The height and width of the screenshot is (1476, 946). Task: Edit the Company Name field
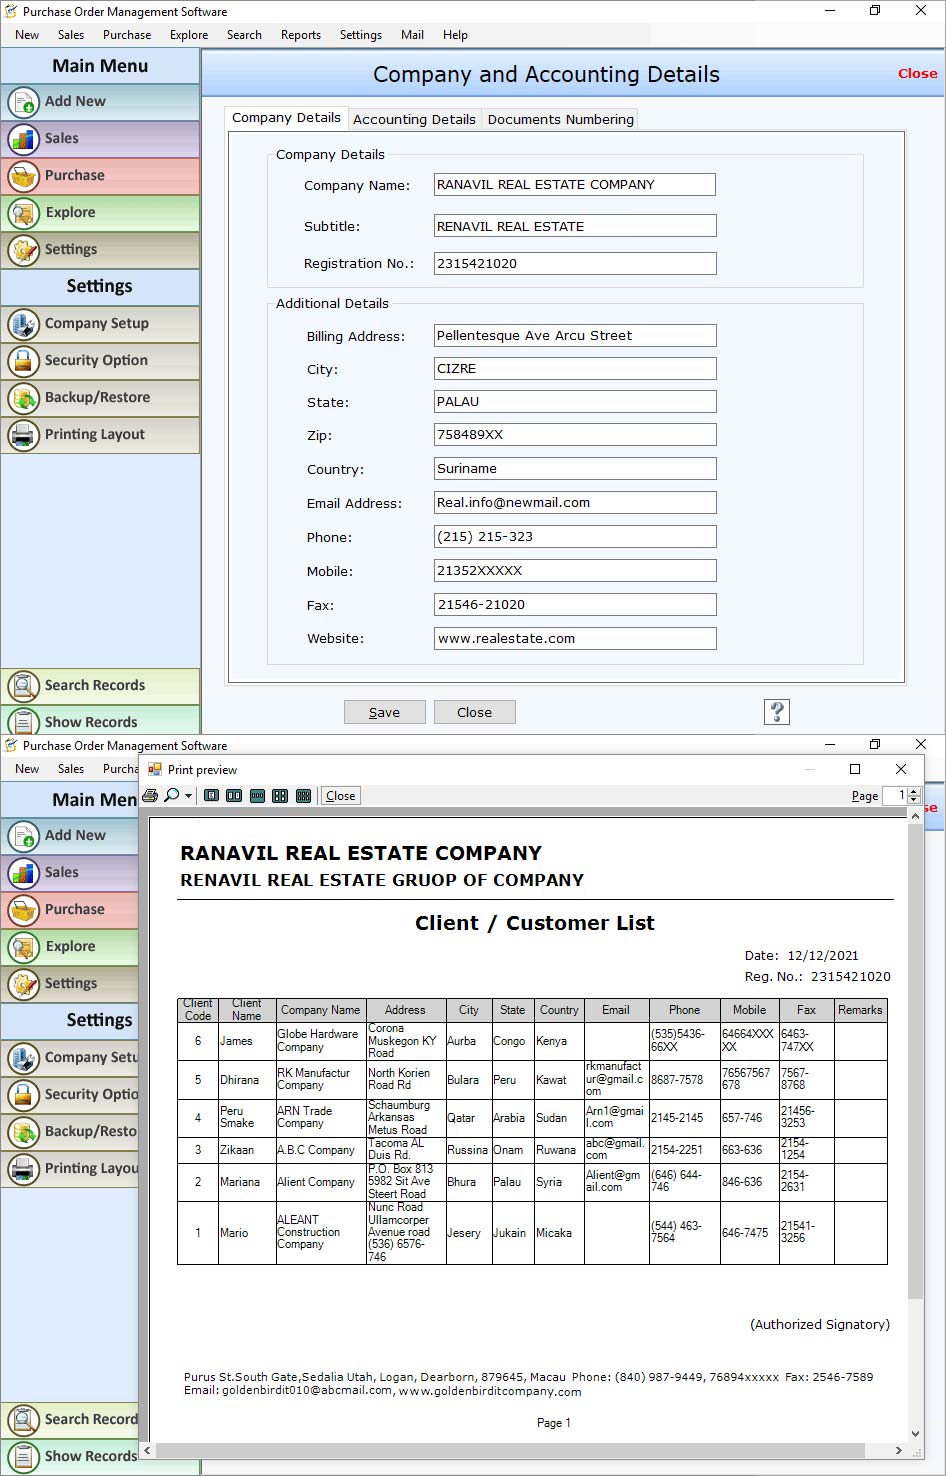[x=574, y=184]
